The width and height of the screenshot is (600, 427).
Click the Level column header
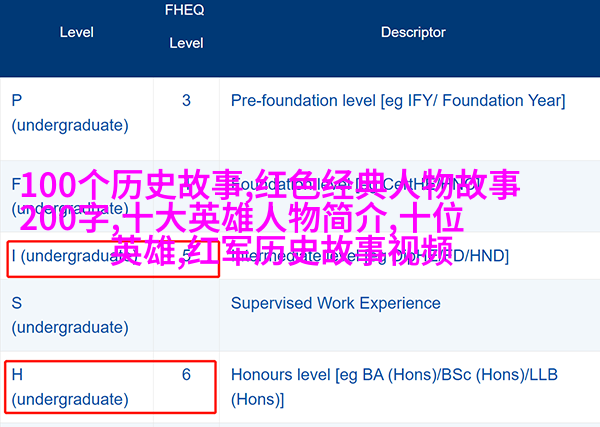coord(77,32)
